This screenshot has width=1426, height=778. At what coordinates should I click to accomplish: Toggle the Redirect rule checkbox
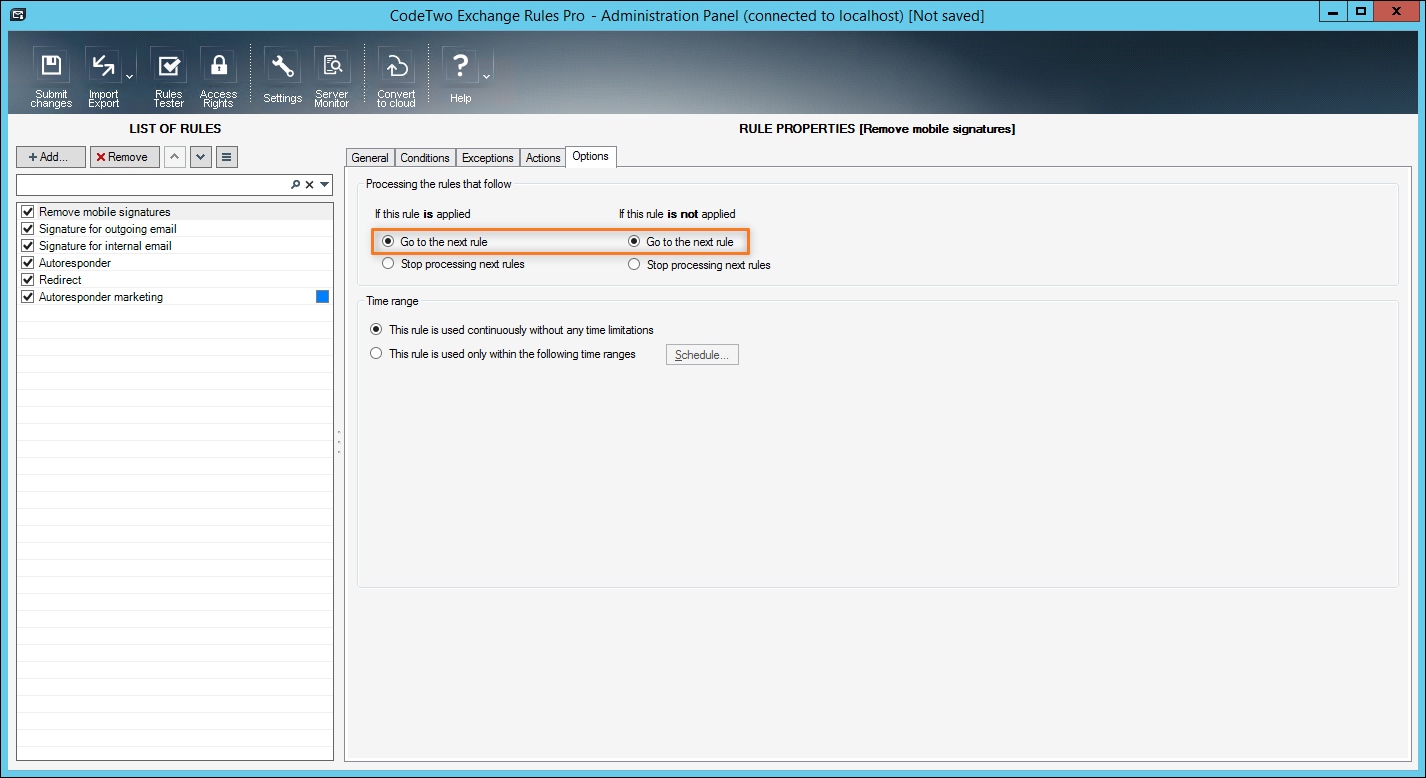tap(28, 280)
